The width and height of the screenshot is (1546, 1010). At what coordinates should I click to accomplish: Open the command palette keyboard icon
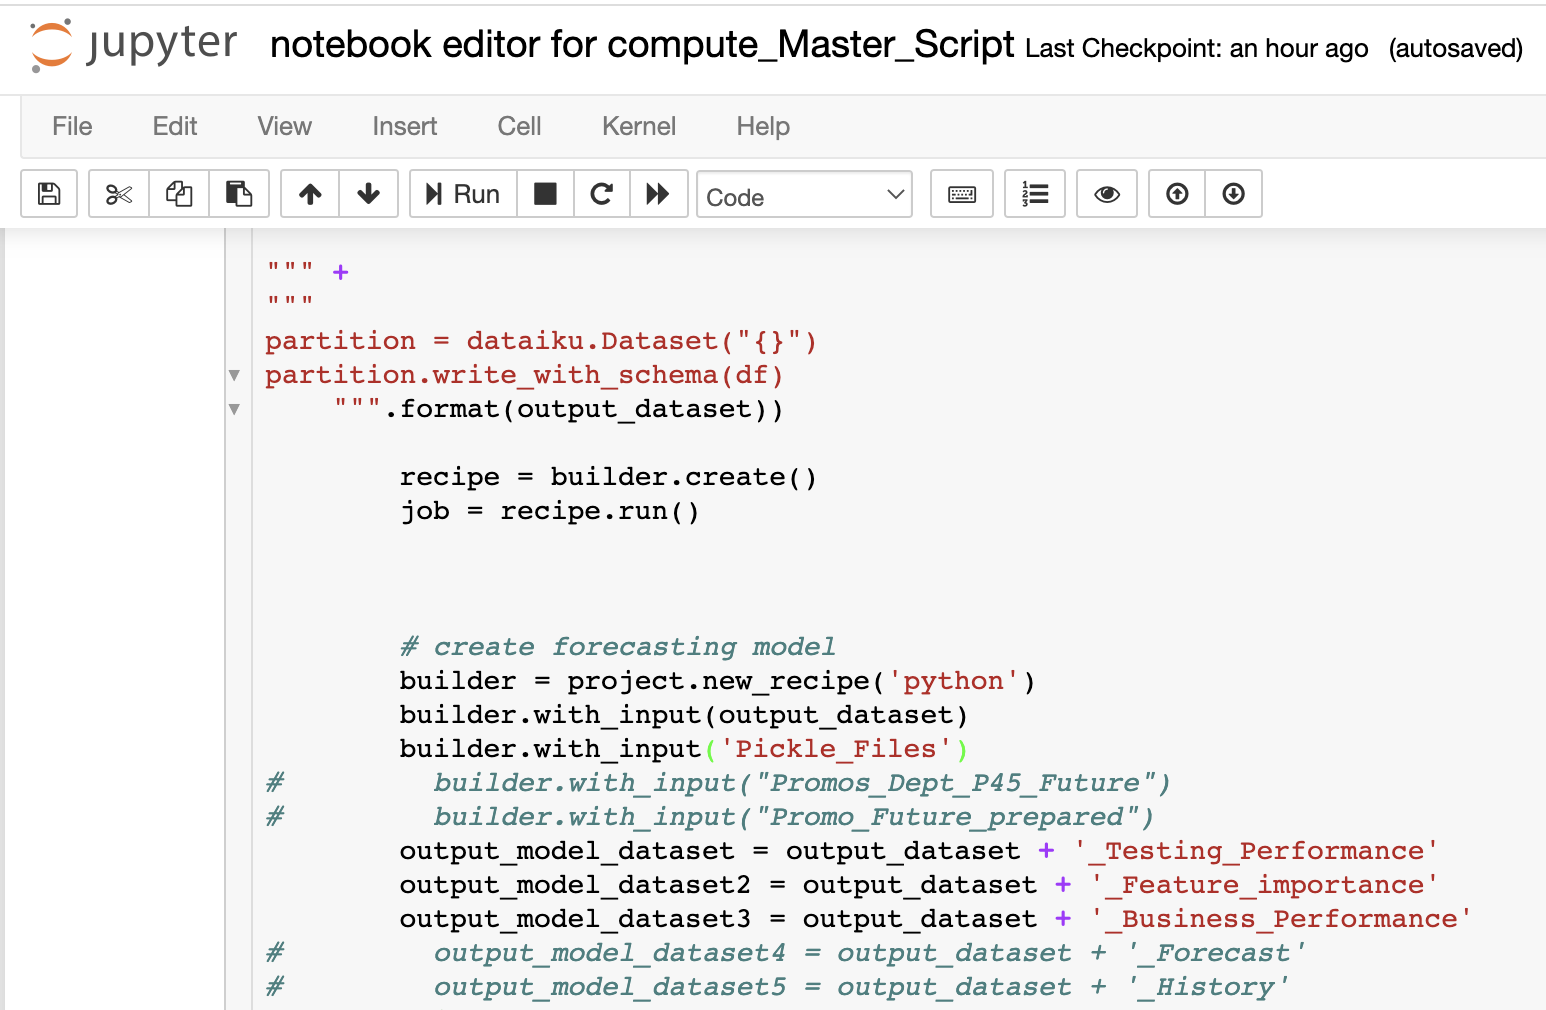tap(961, 193)
